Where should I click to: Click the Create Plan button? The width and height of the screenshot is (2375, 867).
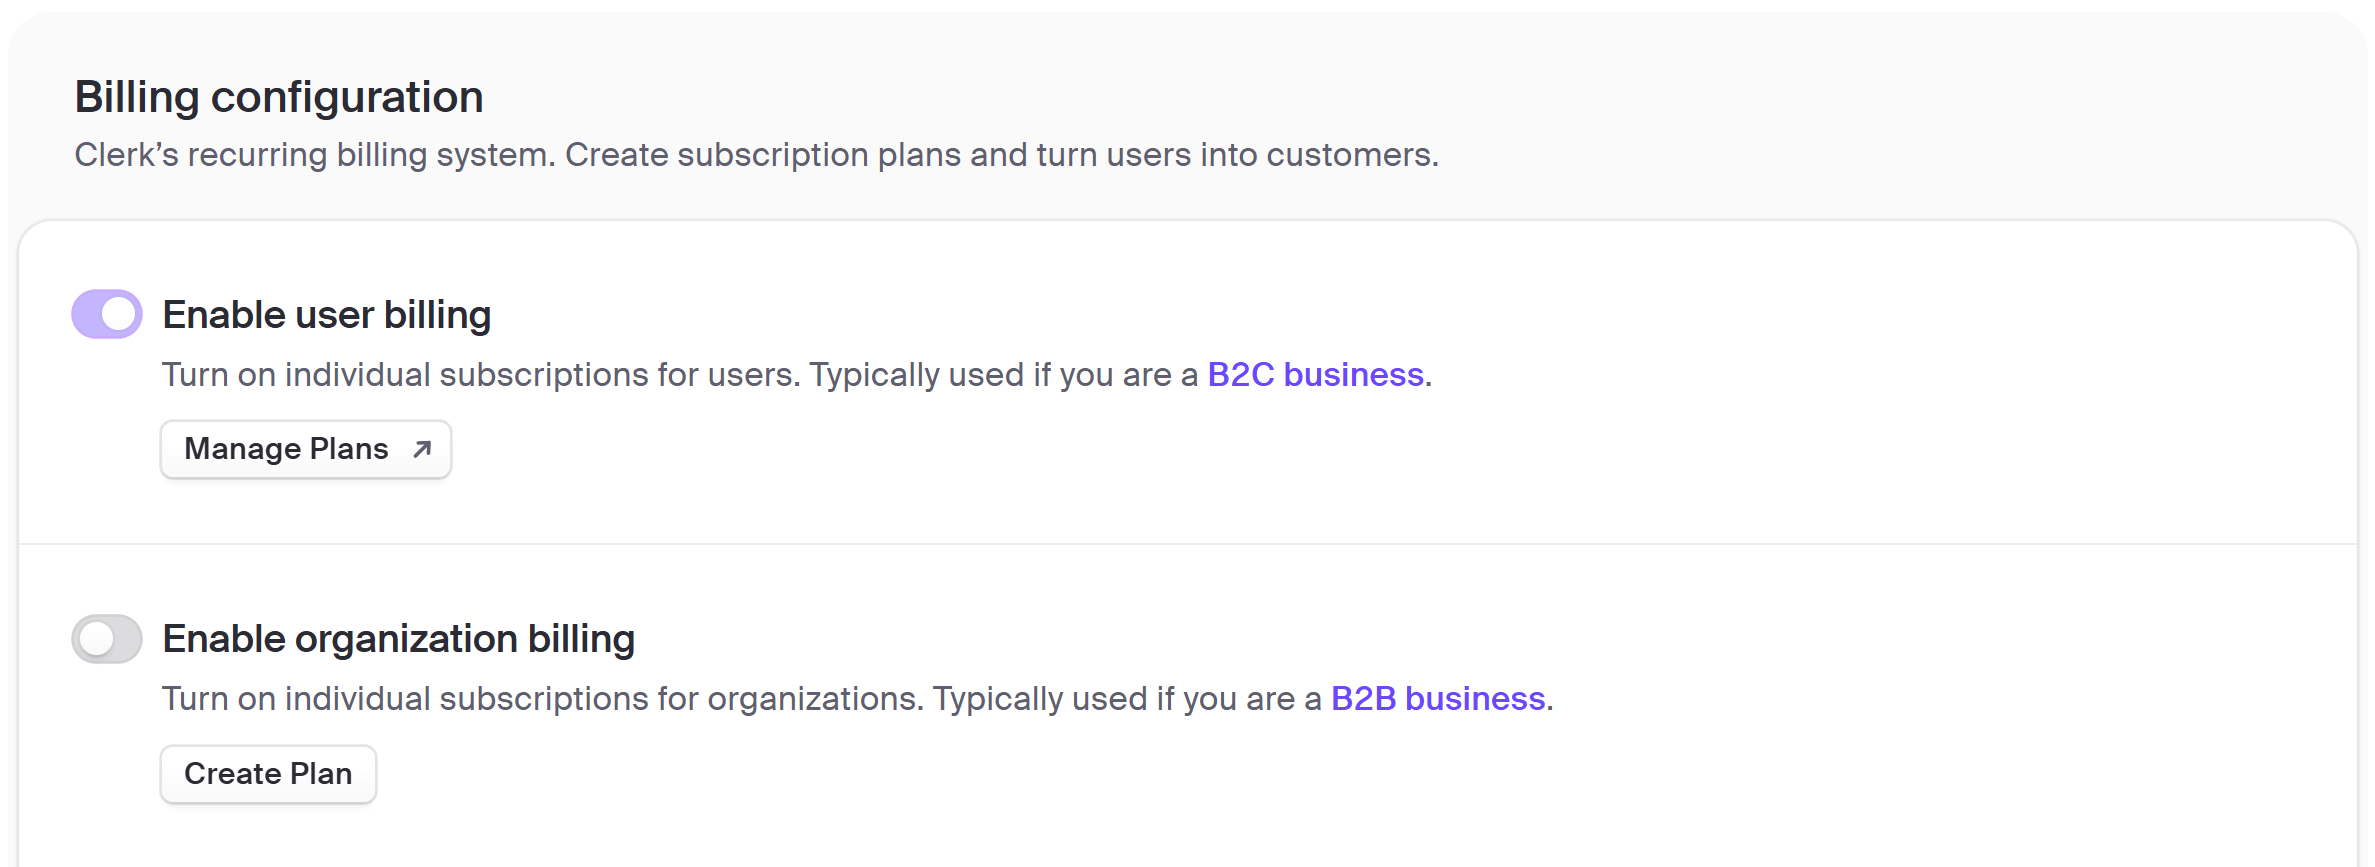pyautogui.click(x=268, y=774)
